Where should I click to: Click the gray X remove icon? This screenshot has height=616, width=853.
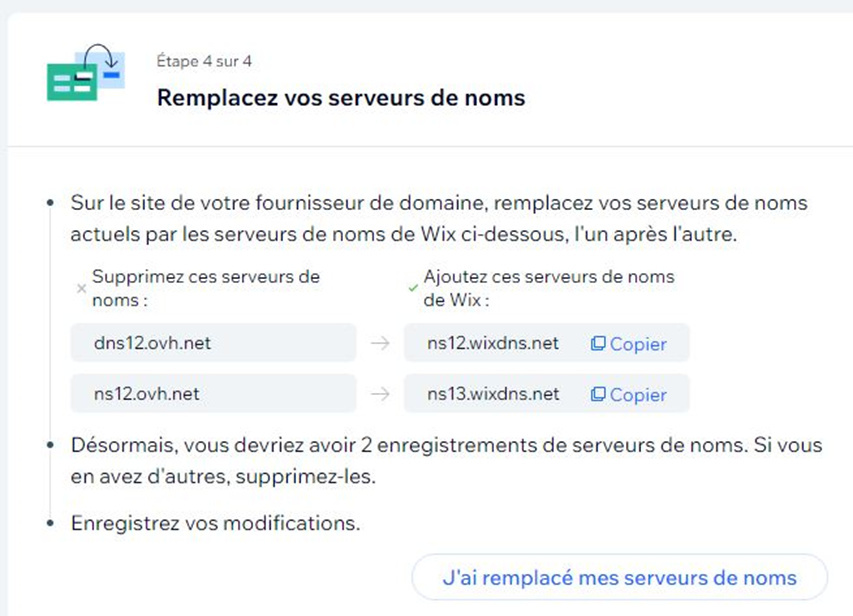[x=81, y=288]
